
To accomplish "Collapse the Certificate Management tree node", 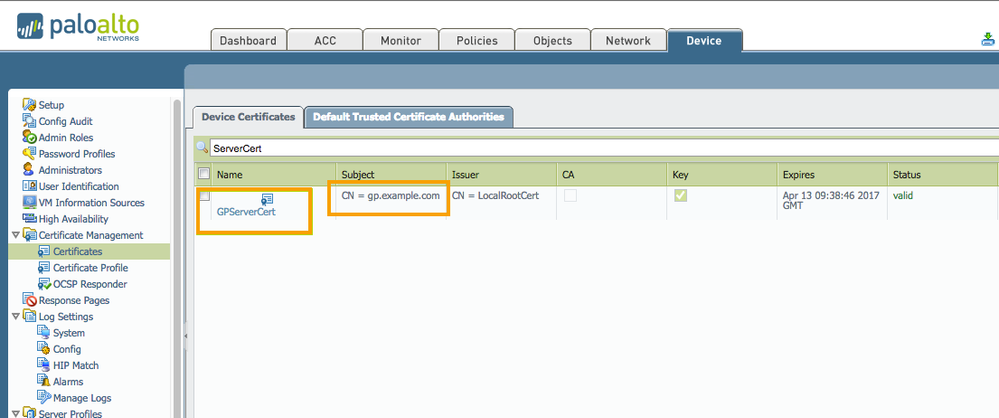I will 15,235.
